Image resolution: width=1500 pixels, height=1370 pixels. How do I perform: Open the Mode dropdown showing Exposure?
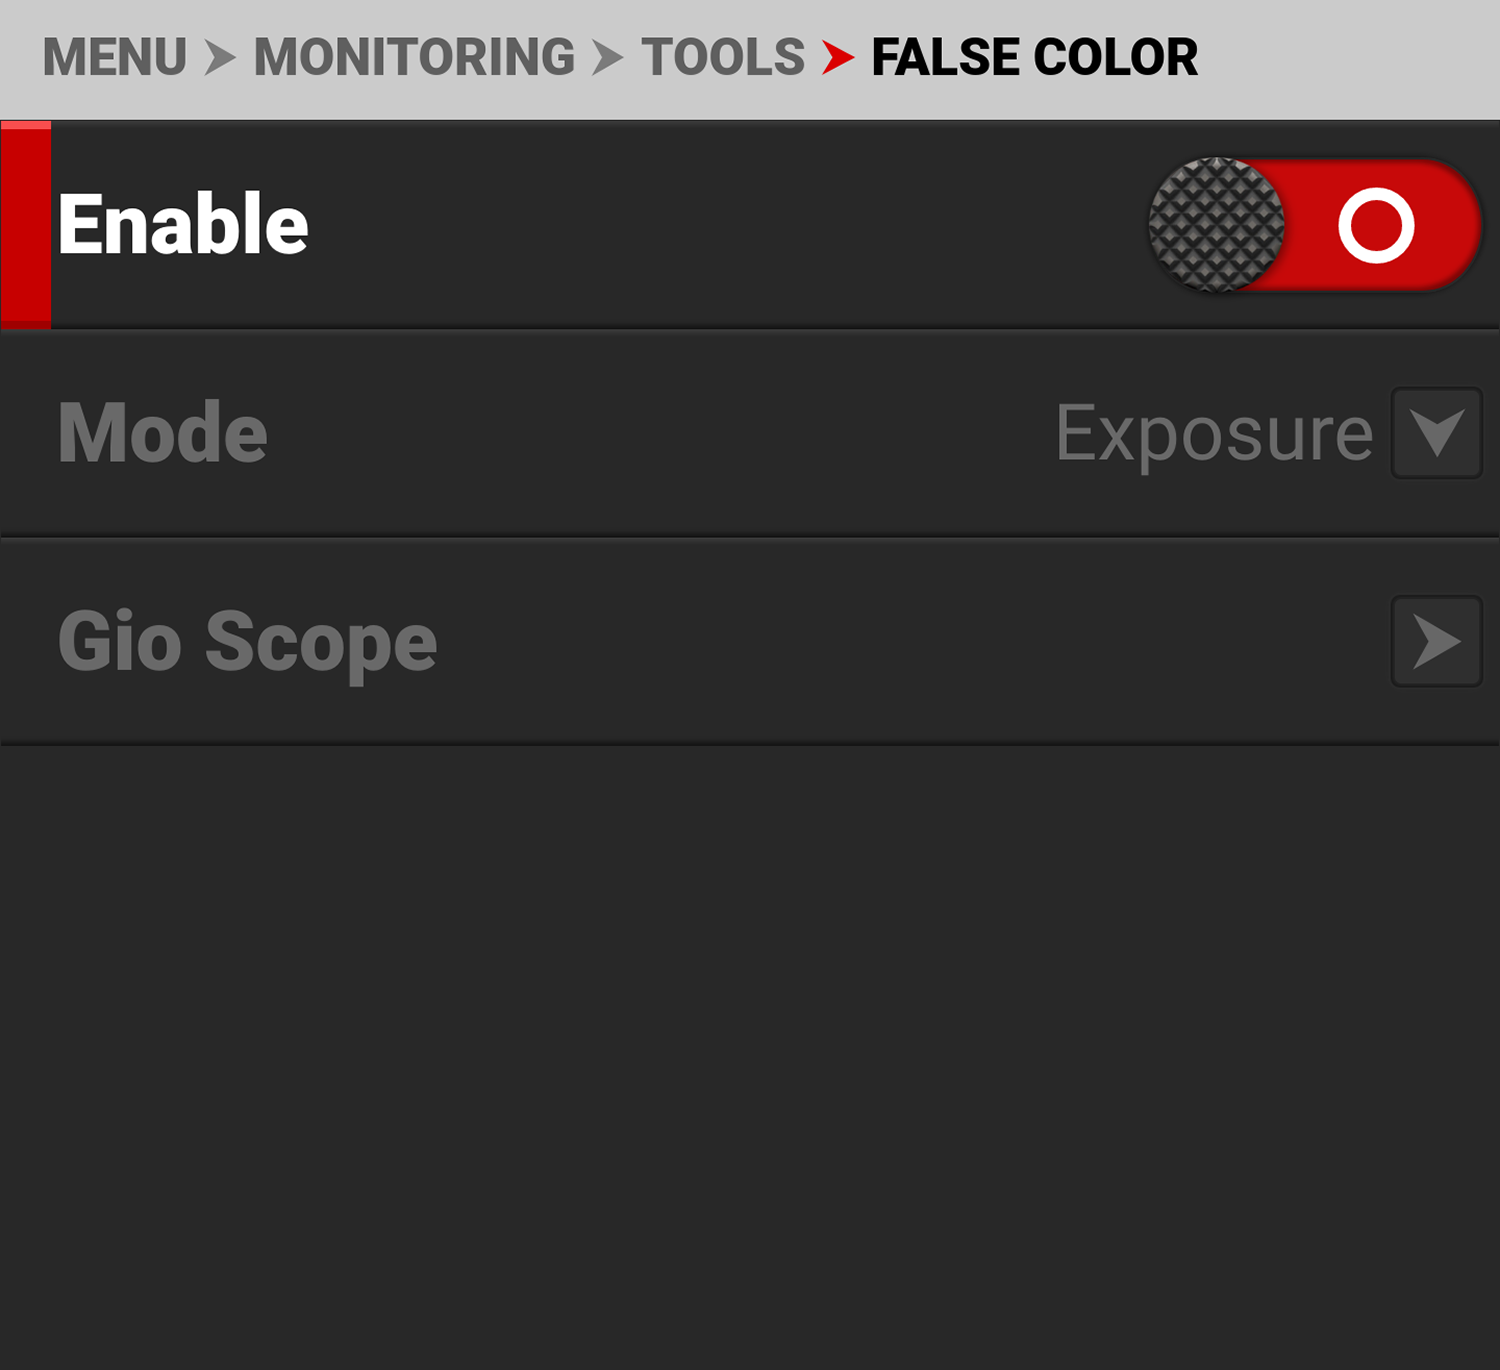coord(1436,433)
